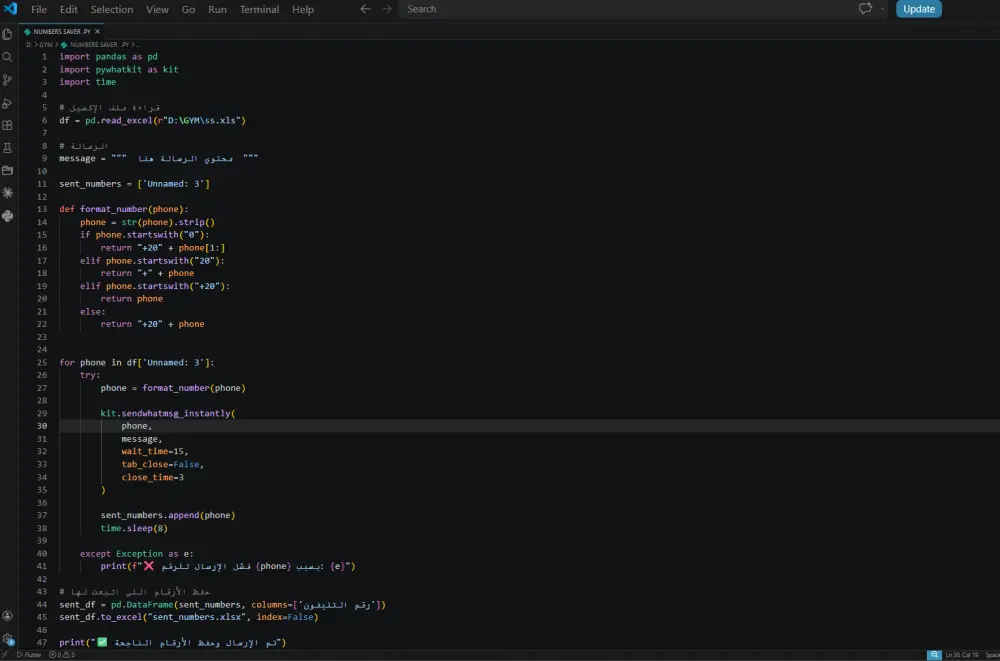Click the Flutter status bar item
The height and width of the screenshot is (661, 1000).
tap(29, 655)
